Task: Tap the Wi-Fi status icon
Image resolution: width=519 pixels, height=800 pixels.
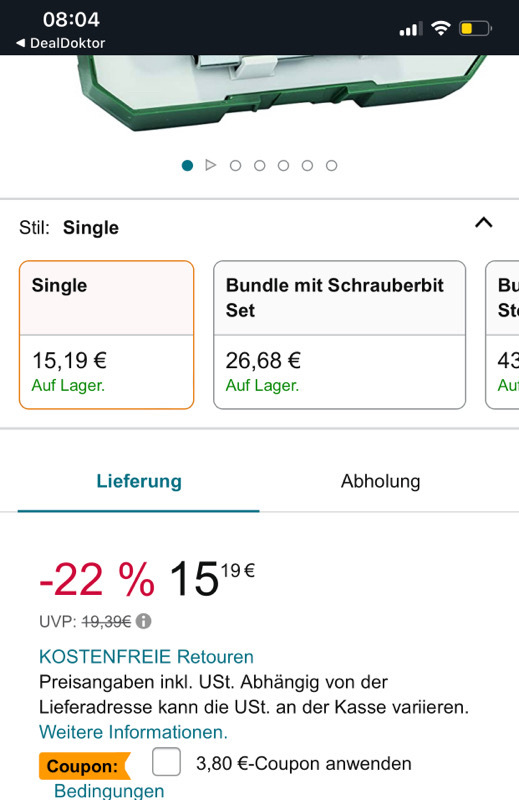Action: [440, 28]
